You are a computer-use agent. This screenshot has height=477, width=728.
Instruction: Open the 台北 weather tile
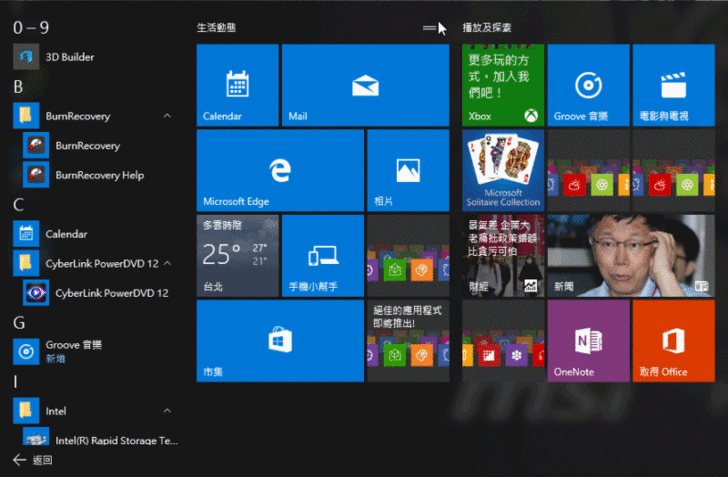point(238,255)
